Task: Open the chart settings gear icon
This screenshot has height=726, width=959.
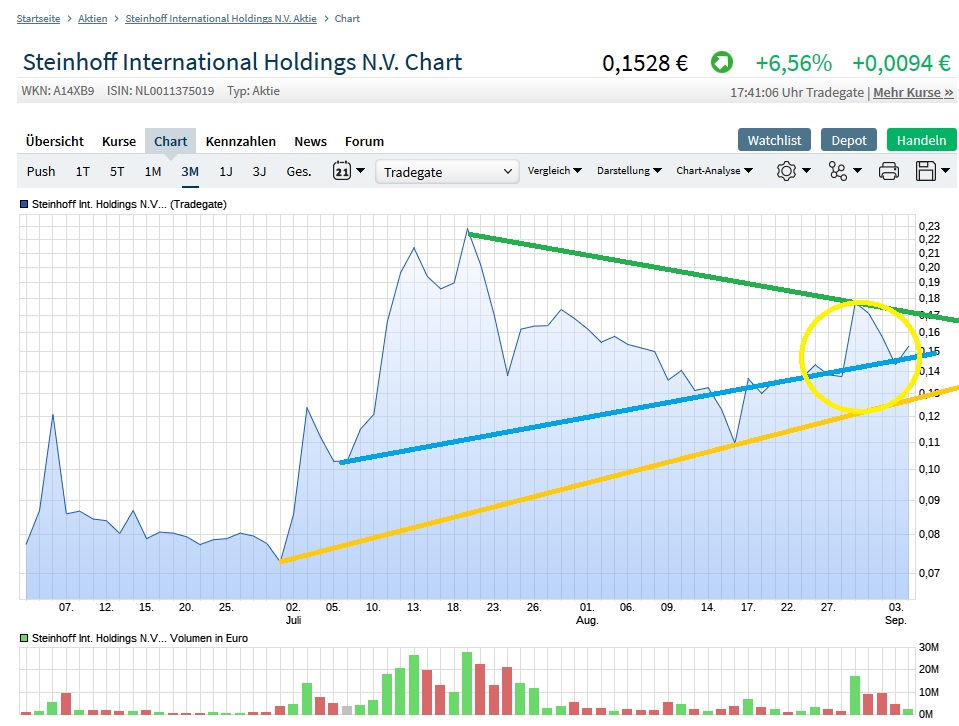Action: click(786, 171)
